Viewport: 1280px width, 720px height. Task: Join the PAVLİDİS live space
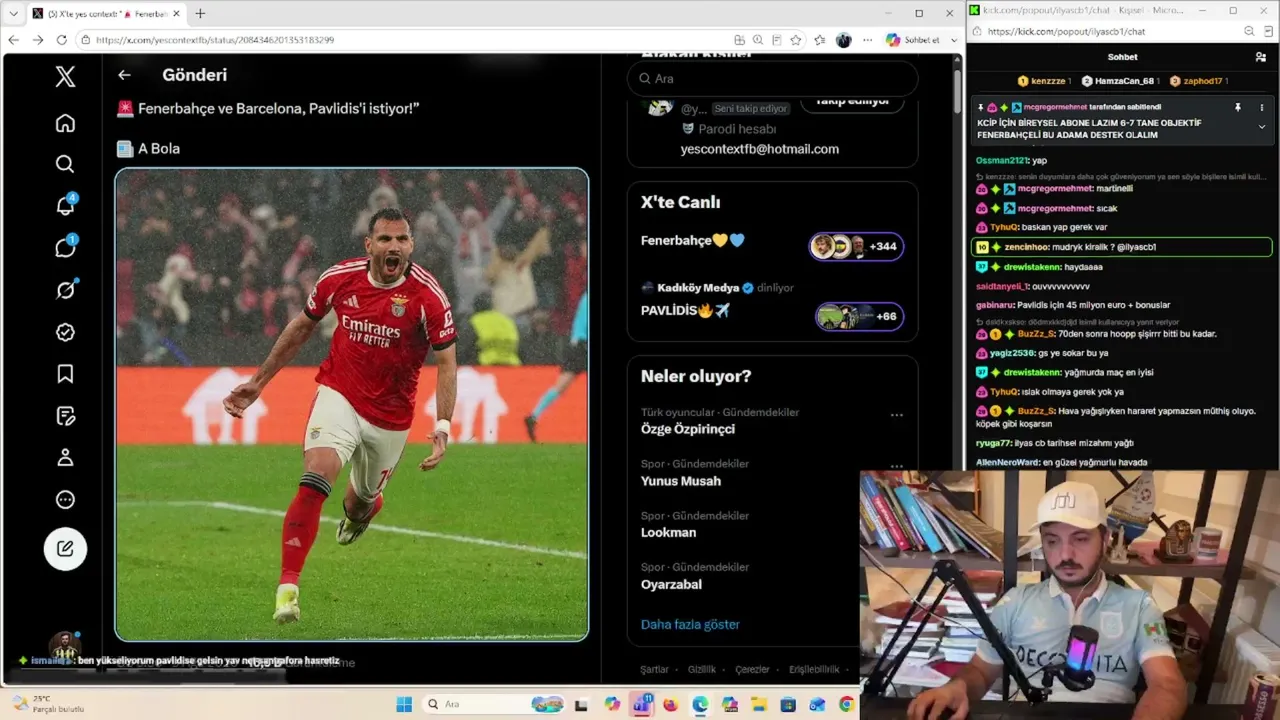click(686, 310)
